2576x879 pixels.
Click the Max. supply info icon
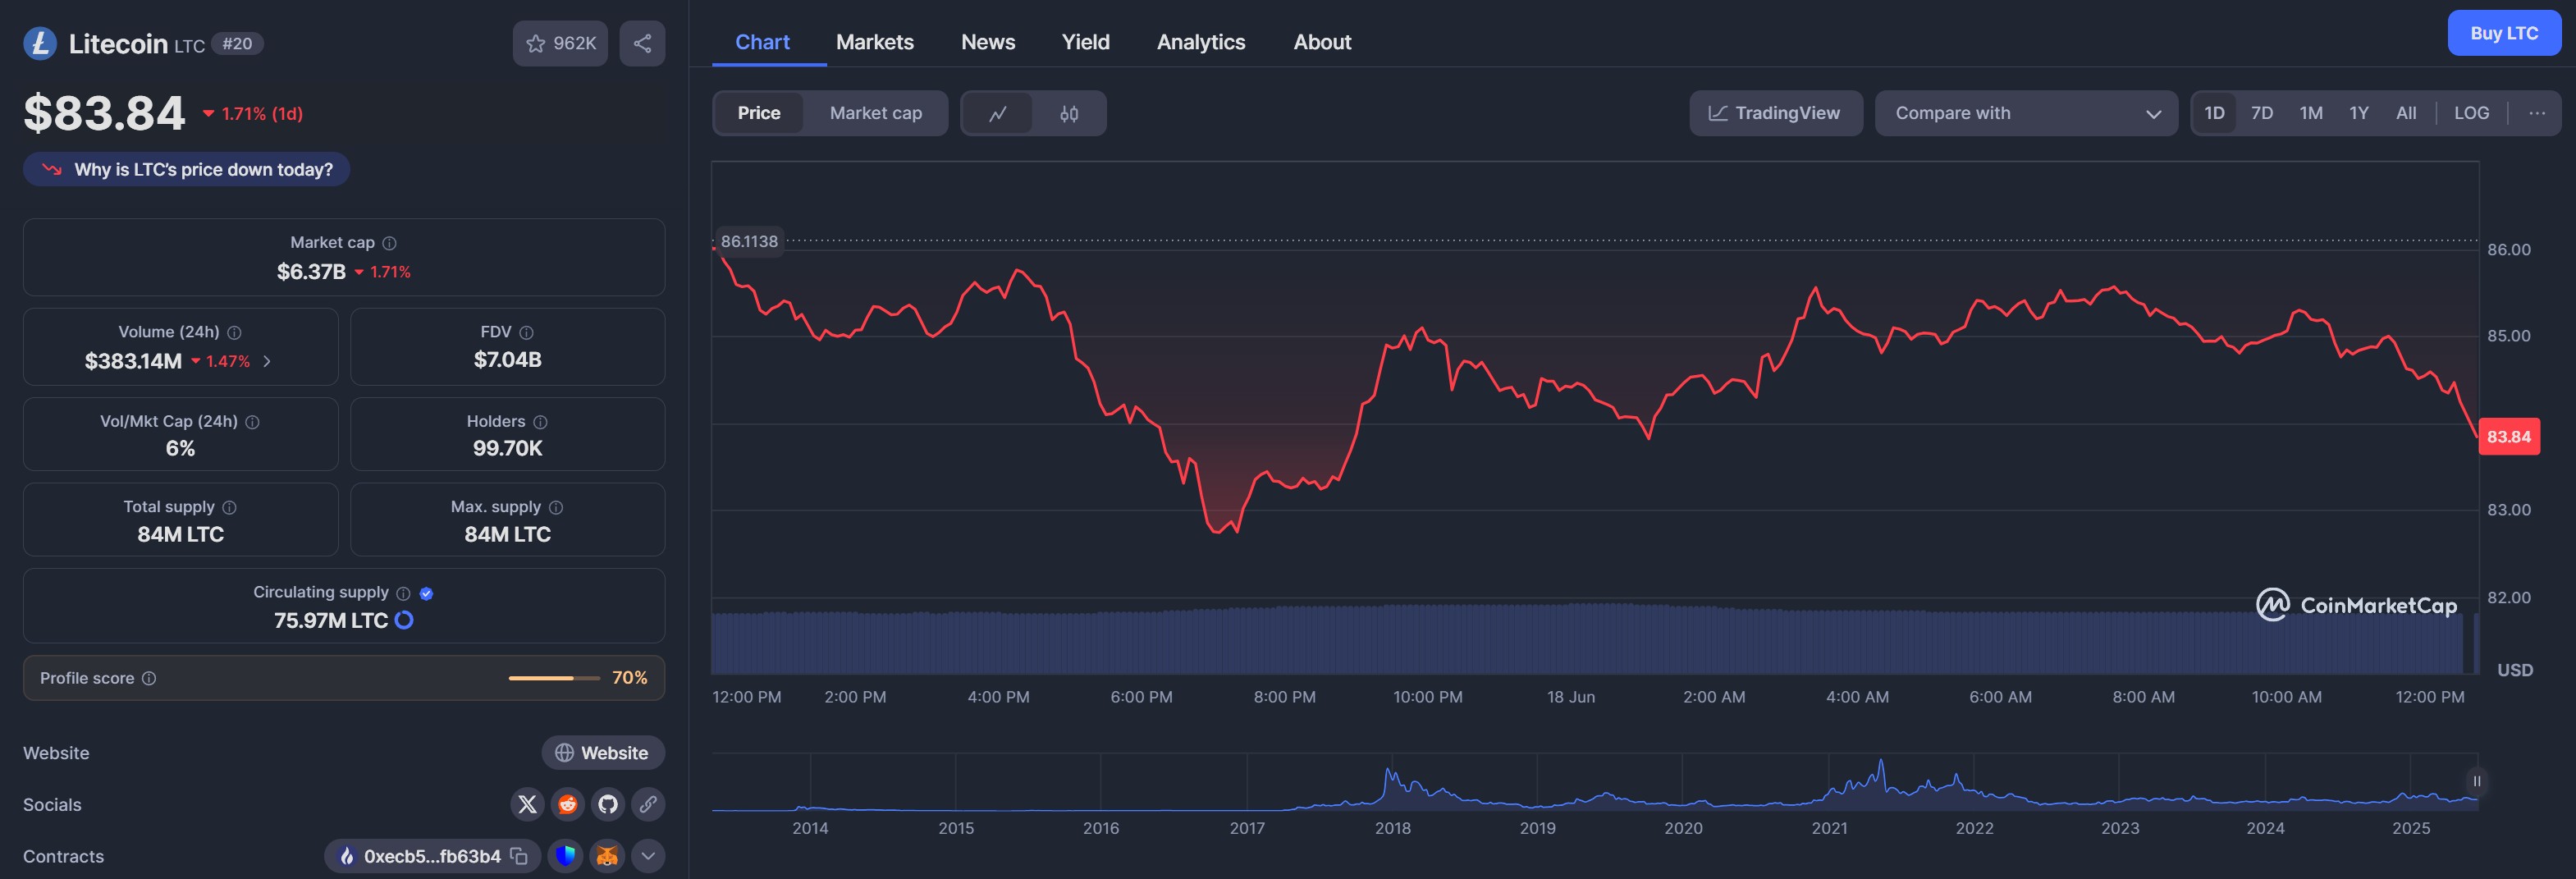[x=556, y=507]
